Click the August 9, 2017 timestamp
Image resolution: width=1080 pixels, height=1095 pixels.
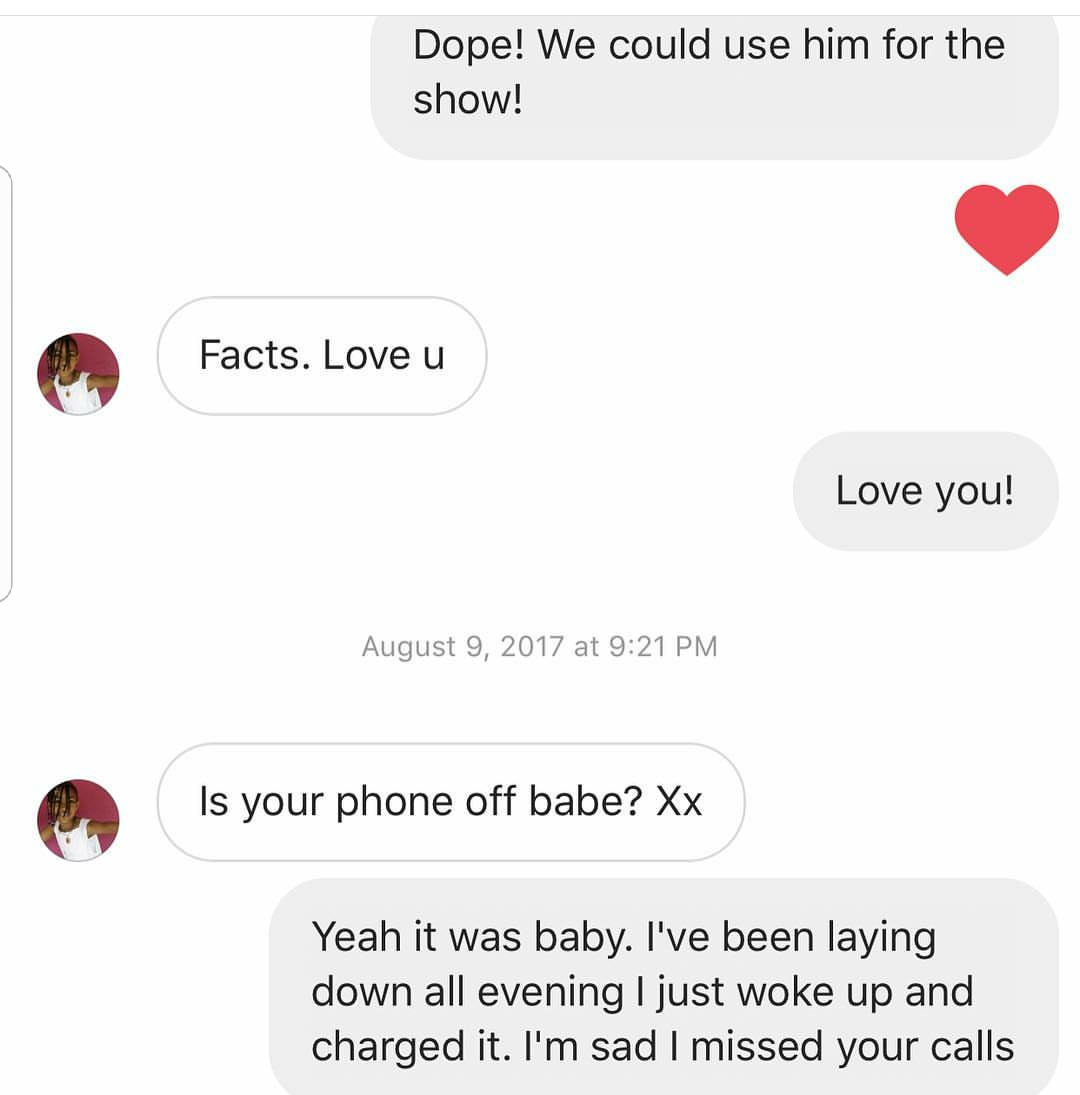tap(539, 647)
